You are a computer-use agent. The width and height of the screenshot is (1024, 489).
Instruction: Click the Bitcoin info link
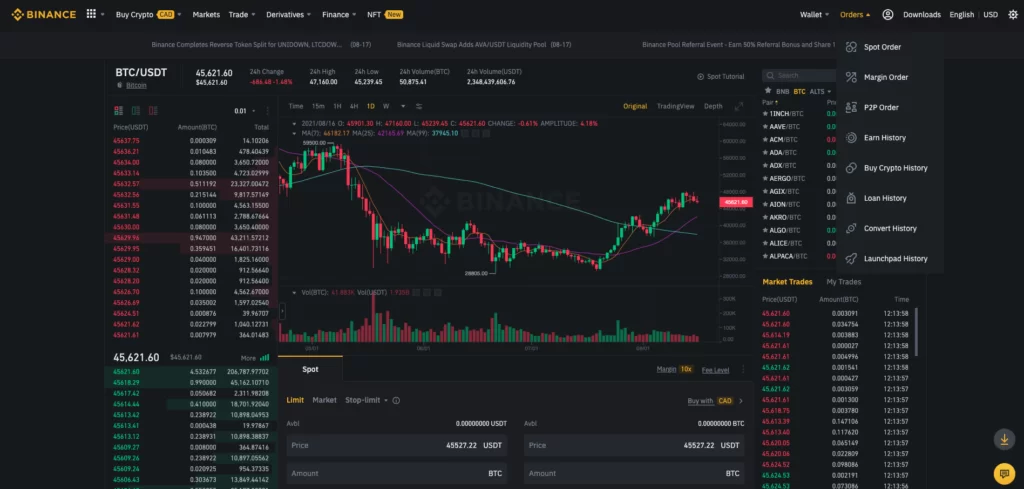(136, 85)
